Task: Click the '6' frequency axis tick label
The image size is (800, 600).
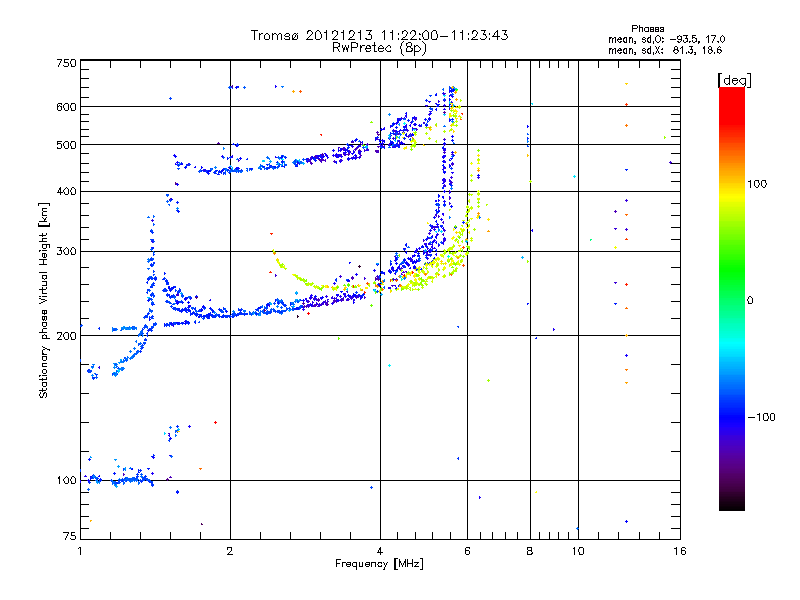Action: click(x=467, y=551)
